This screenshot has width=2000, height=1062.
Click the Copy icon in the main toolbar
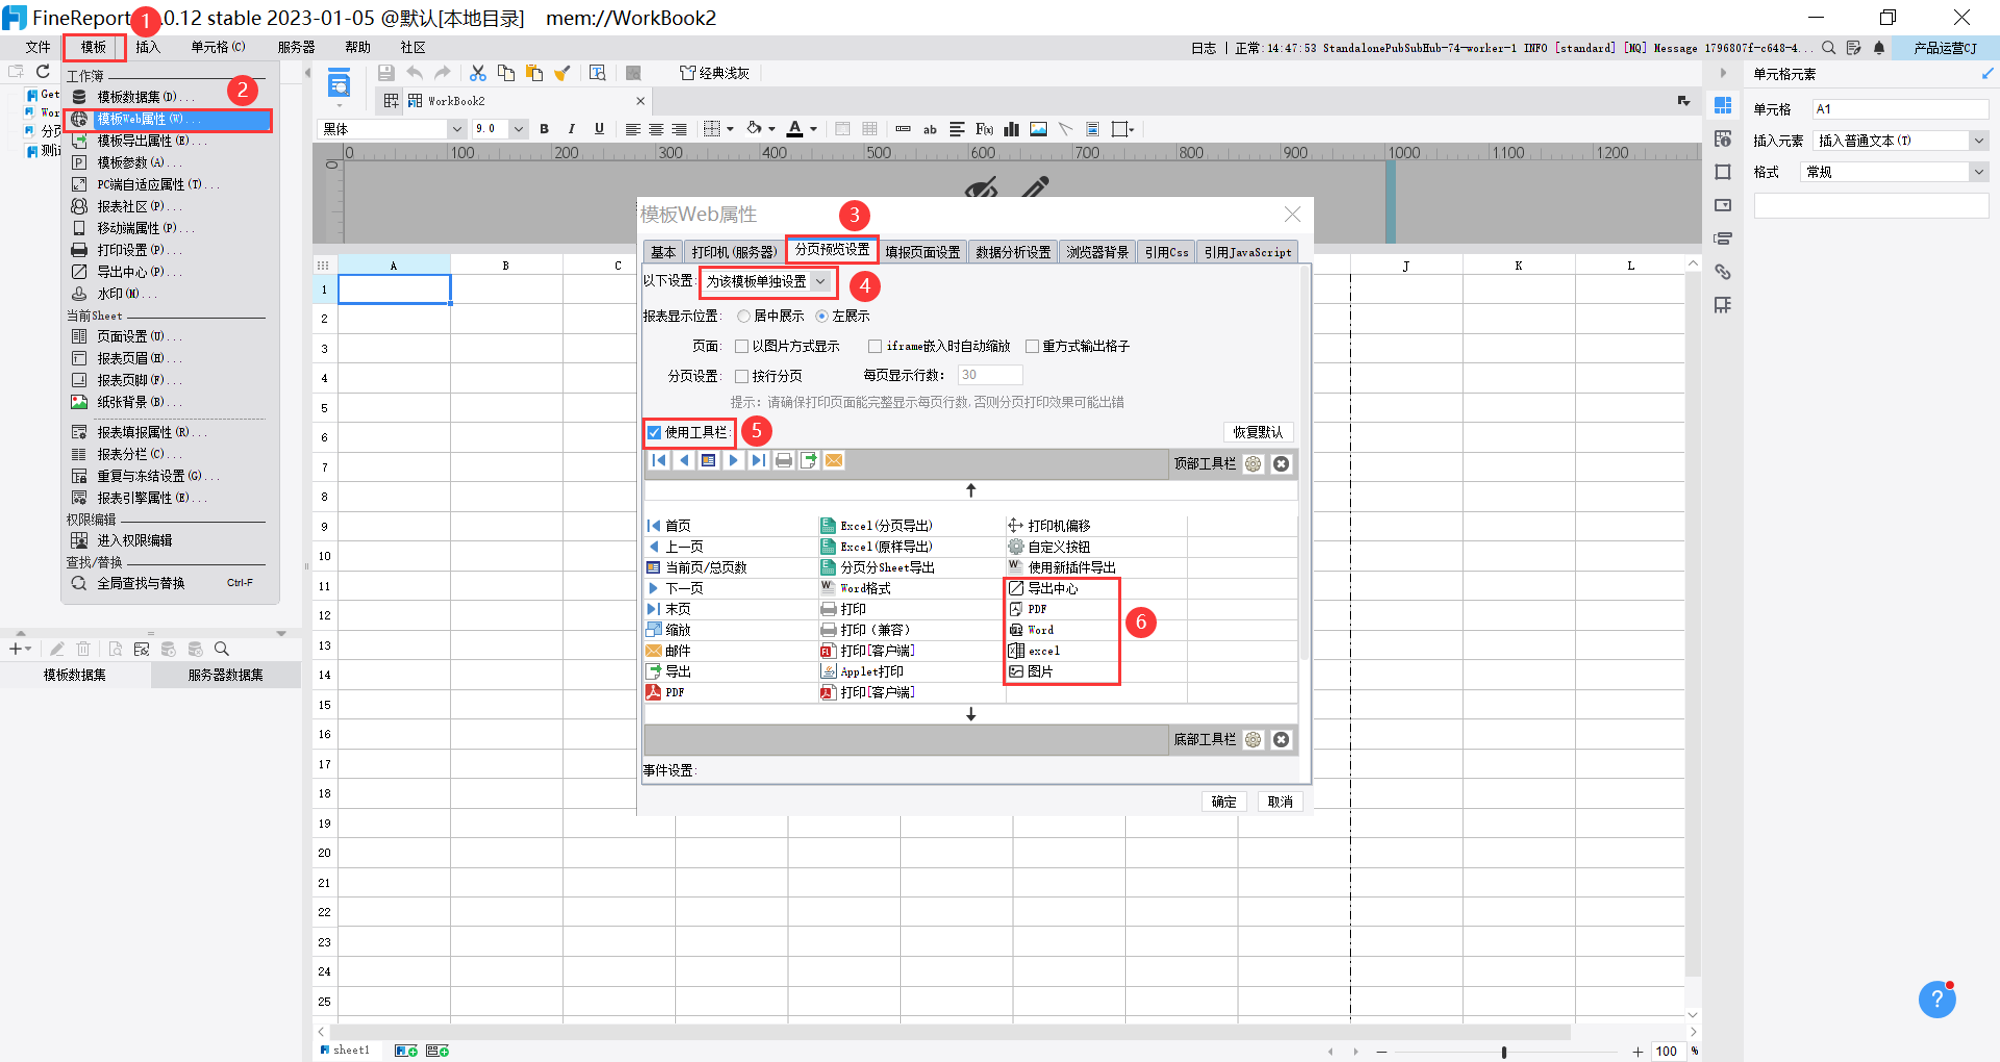pos(506,73)
